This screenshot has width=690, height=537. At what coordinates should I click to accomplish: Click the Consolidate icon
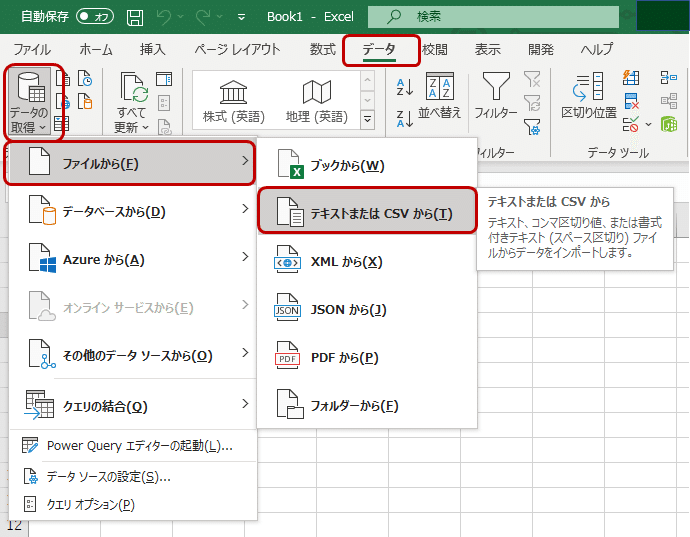tap(669, 78)
